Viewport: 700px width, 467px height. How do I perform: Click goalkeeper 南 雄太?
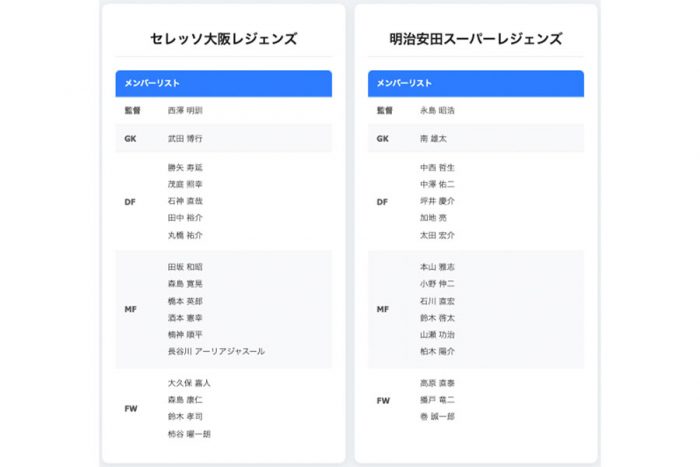click(433, 138)
